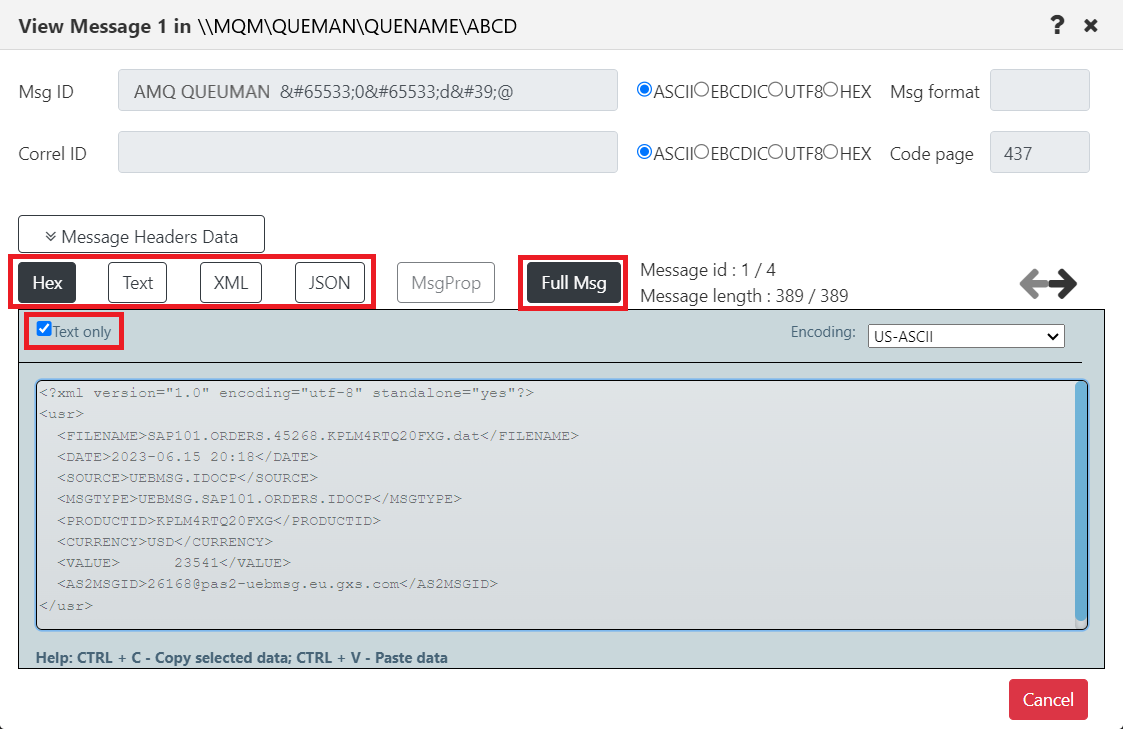Click in the Msg ID field
1123x729 pixels.
[367, 90]
